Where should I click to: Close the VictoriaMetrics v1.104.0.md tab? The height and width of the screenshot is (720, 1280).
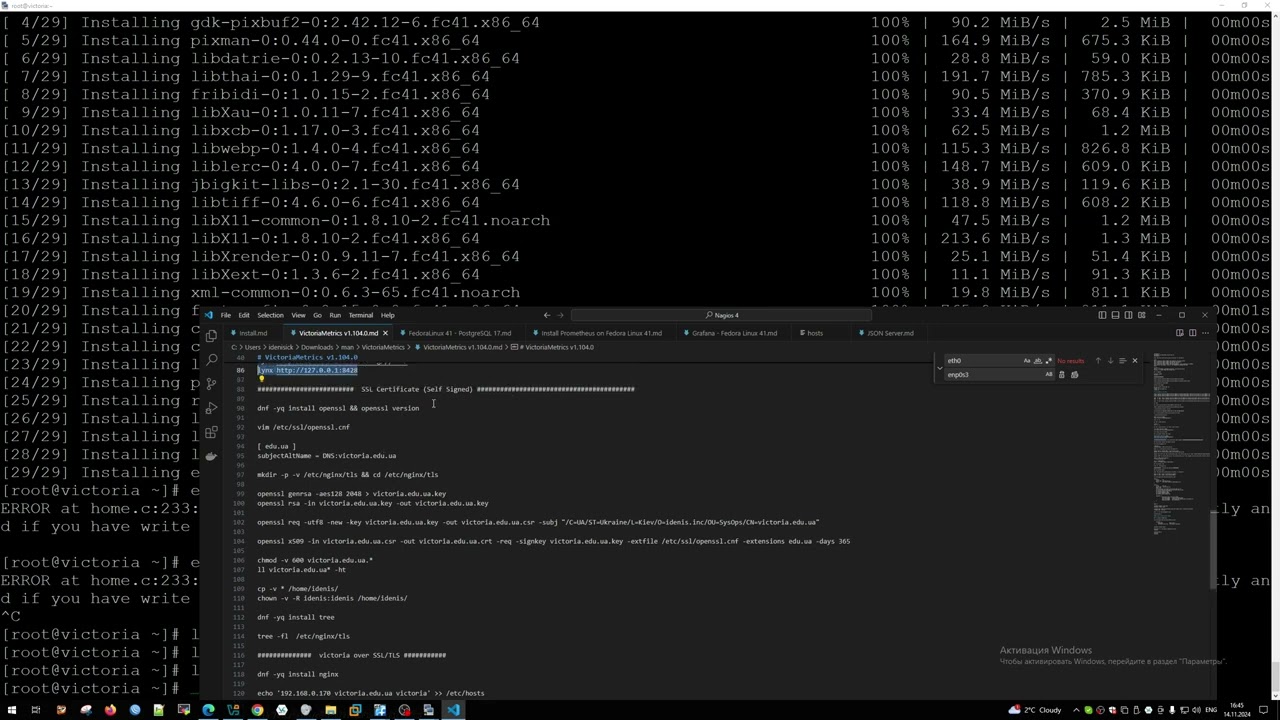tap(385, 333)
